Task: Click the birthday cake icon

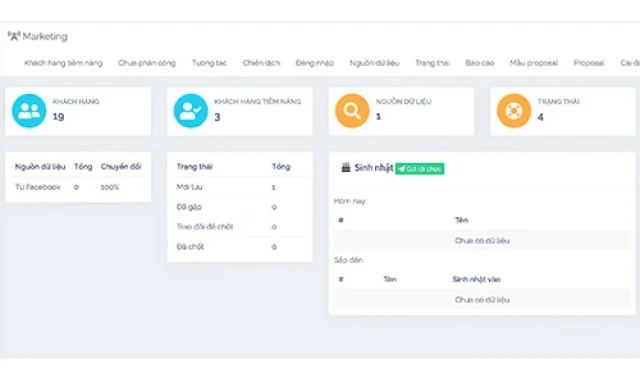Action: click(x=346, y=167)
